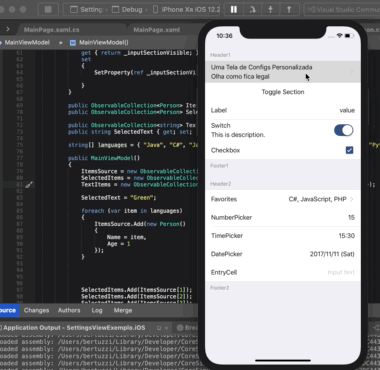Tap the Toggle Section button
This screenshot has width=380, height=370.
click(283, 92)
